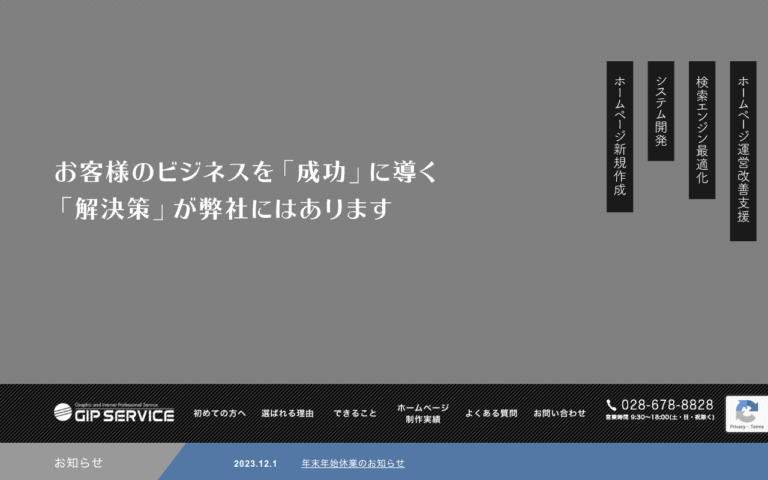Click the phone number 028-678-8828
768x480 pixels.
point(667,405)
